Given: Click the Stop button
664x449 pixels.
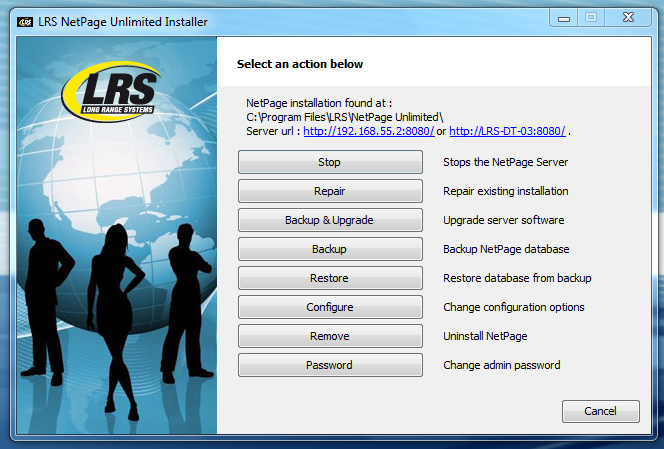Looking at the screenshot, I should [330, 162].
